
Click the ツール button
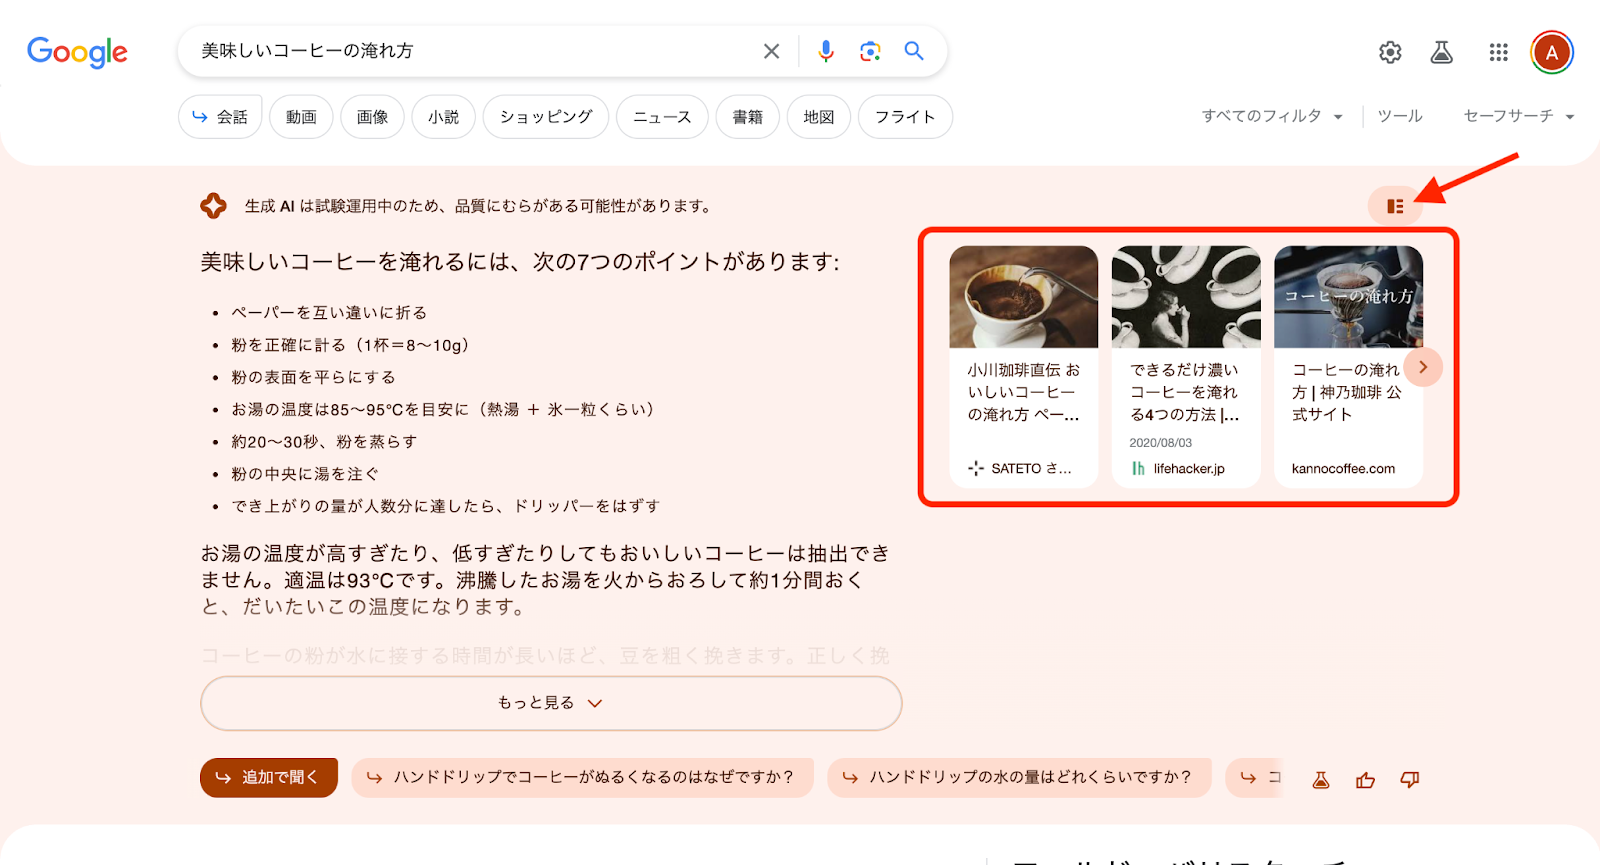tap(1400, 116)
